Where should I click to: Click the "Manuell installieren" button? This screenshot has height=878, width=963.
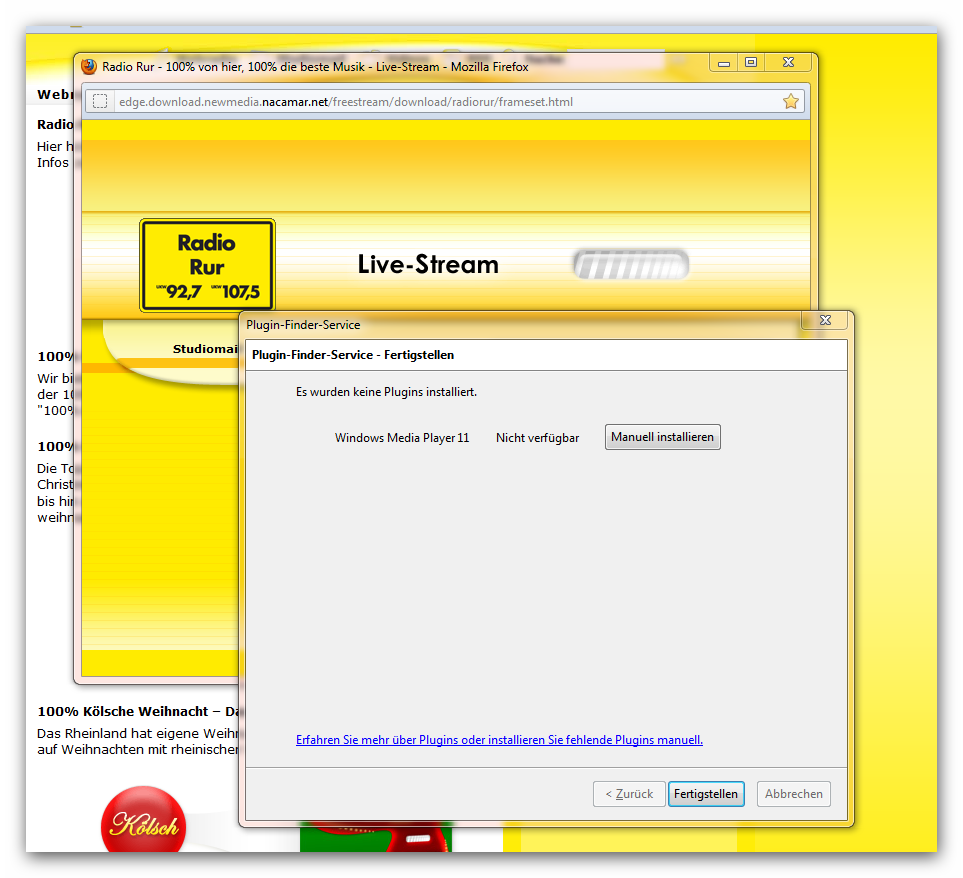pos(662,437)
